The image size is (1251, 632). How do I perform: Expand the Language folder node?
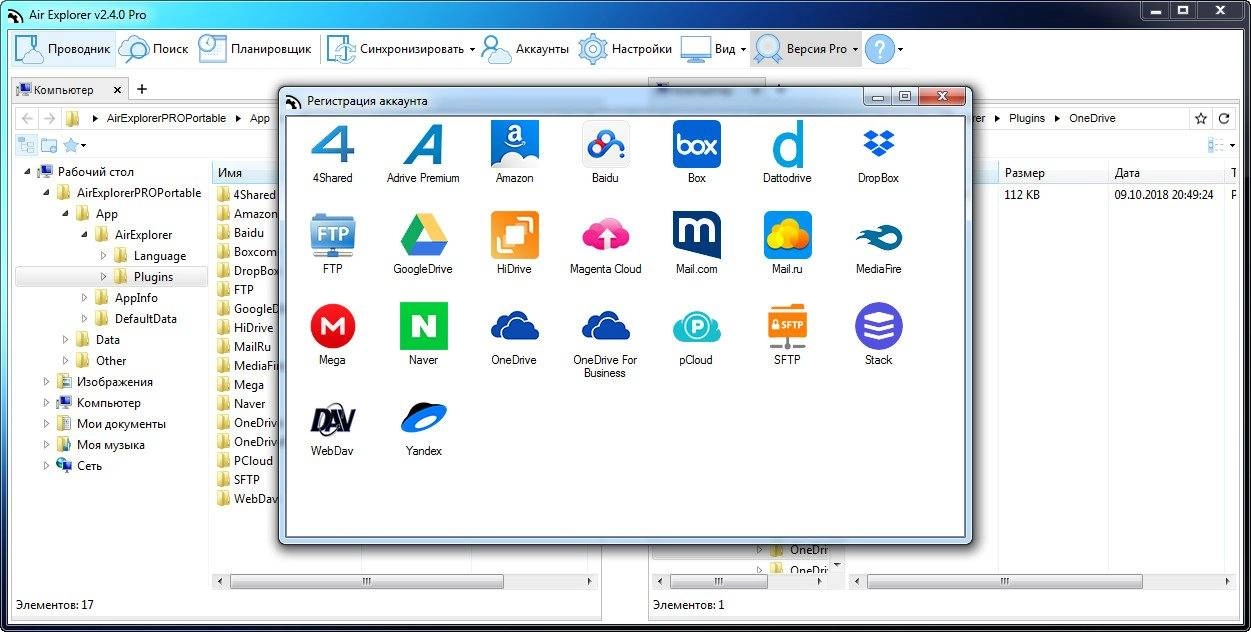tap(103, 256)
